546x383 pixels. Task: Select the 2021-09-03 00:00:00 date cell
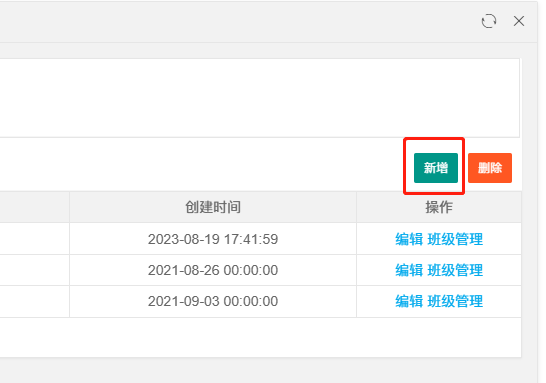(213, 302)
